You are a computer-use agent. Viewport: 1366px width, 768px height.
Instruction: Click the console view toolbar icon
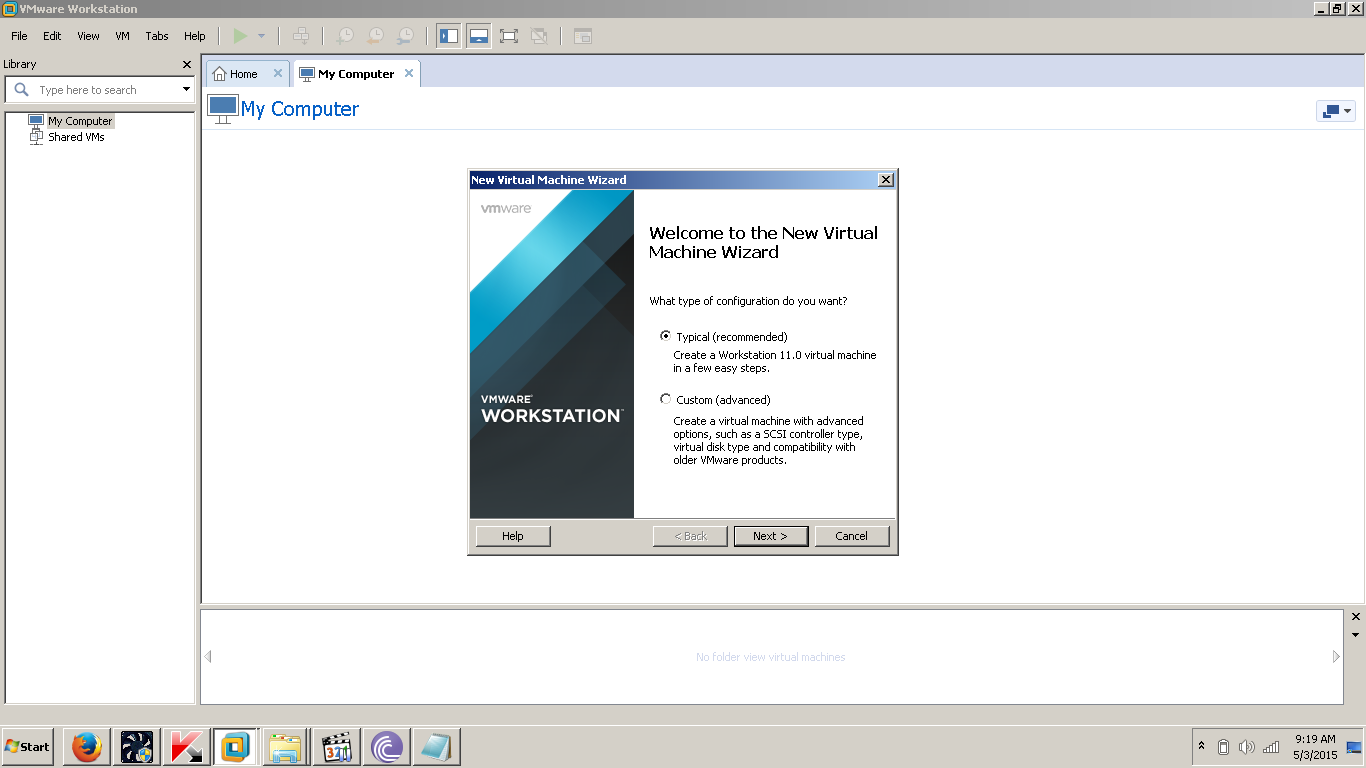click(583, 36)
